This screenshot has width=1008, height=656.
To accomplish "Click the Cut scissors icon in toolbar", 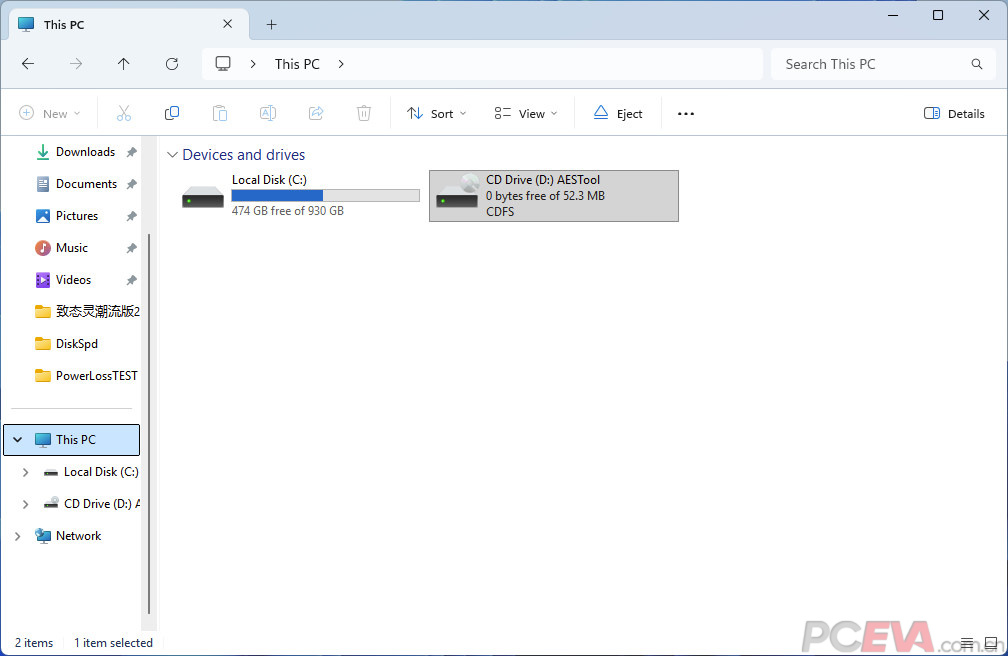I will 124,114.
